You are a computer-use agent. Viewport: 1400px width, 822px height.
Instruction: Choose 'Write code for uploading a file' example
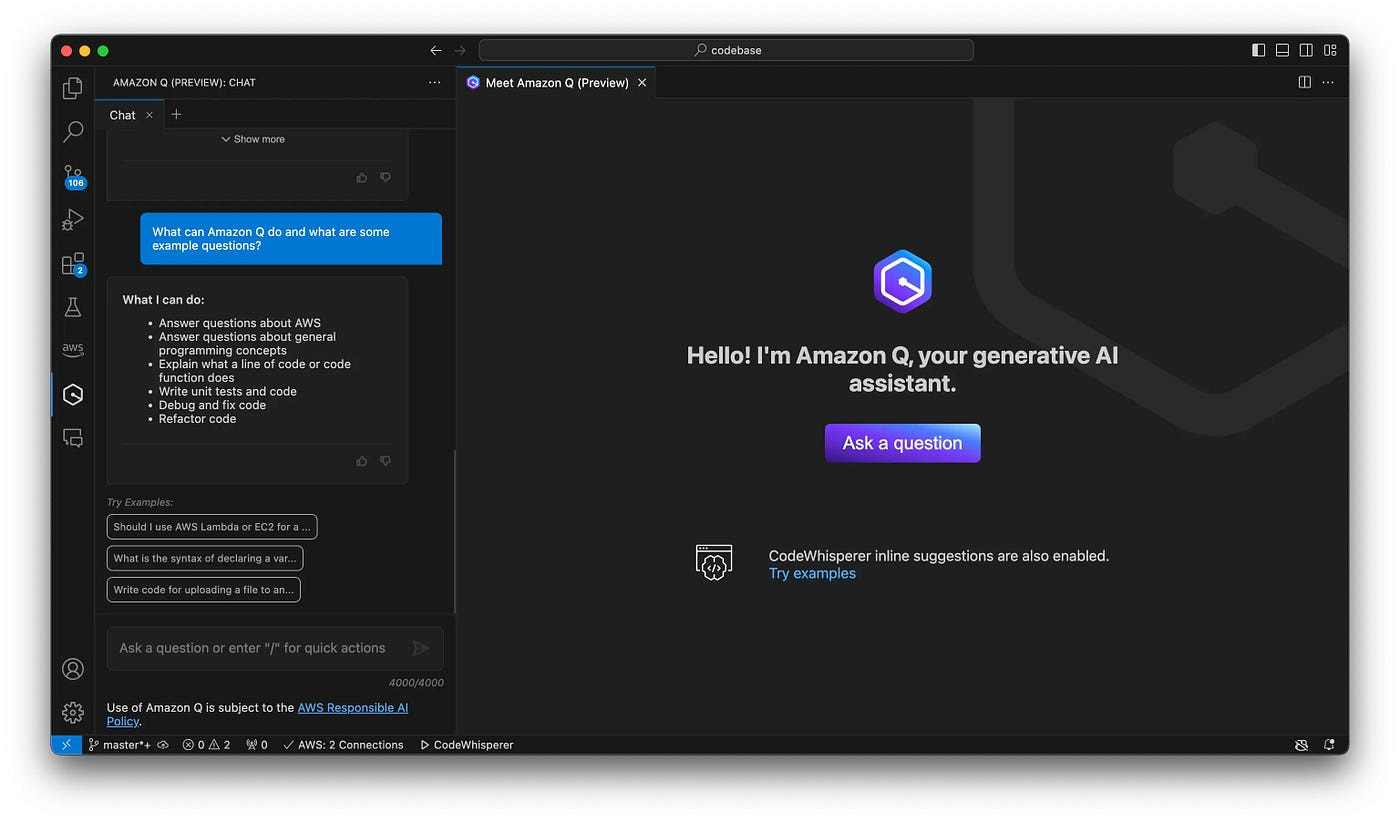click(x=204, y=589)
